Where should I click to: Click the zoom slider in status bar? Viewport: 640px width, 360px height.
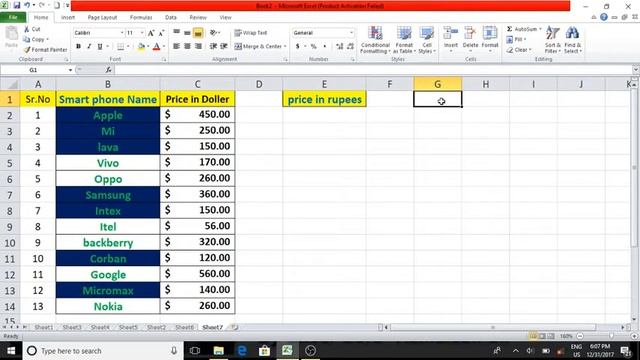click(x=611, y=336)
